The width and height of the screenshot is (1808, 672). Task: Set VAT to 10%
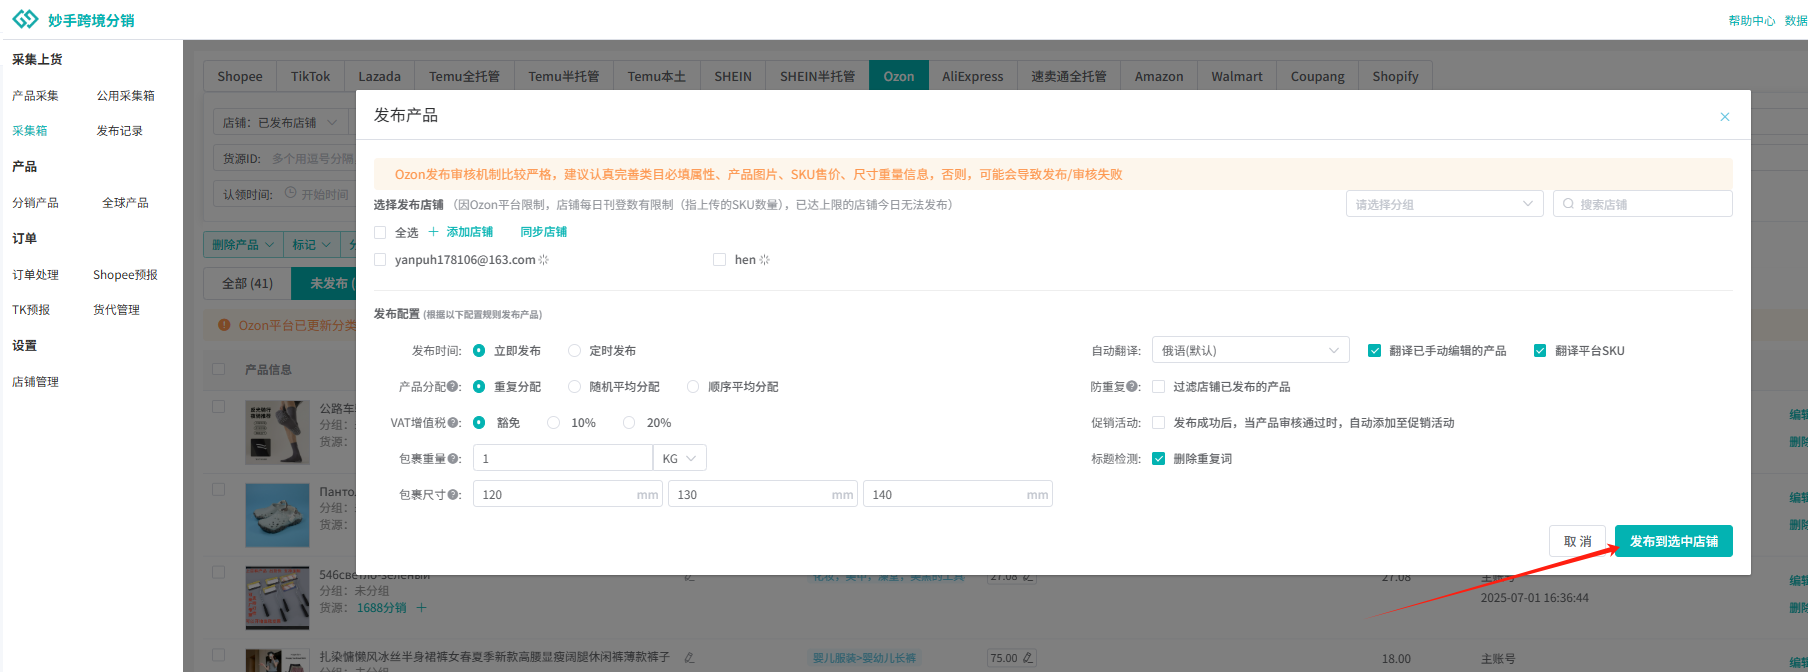point(553,423)
